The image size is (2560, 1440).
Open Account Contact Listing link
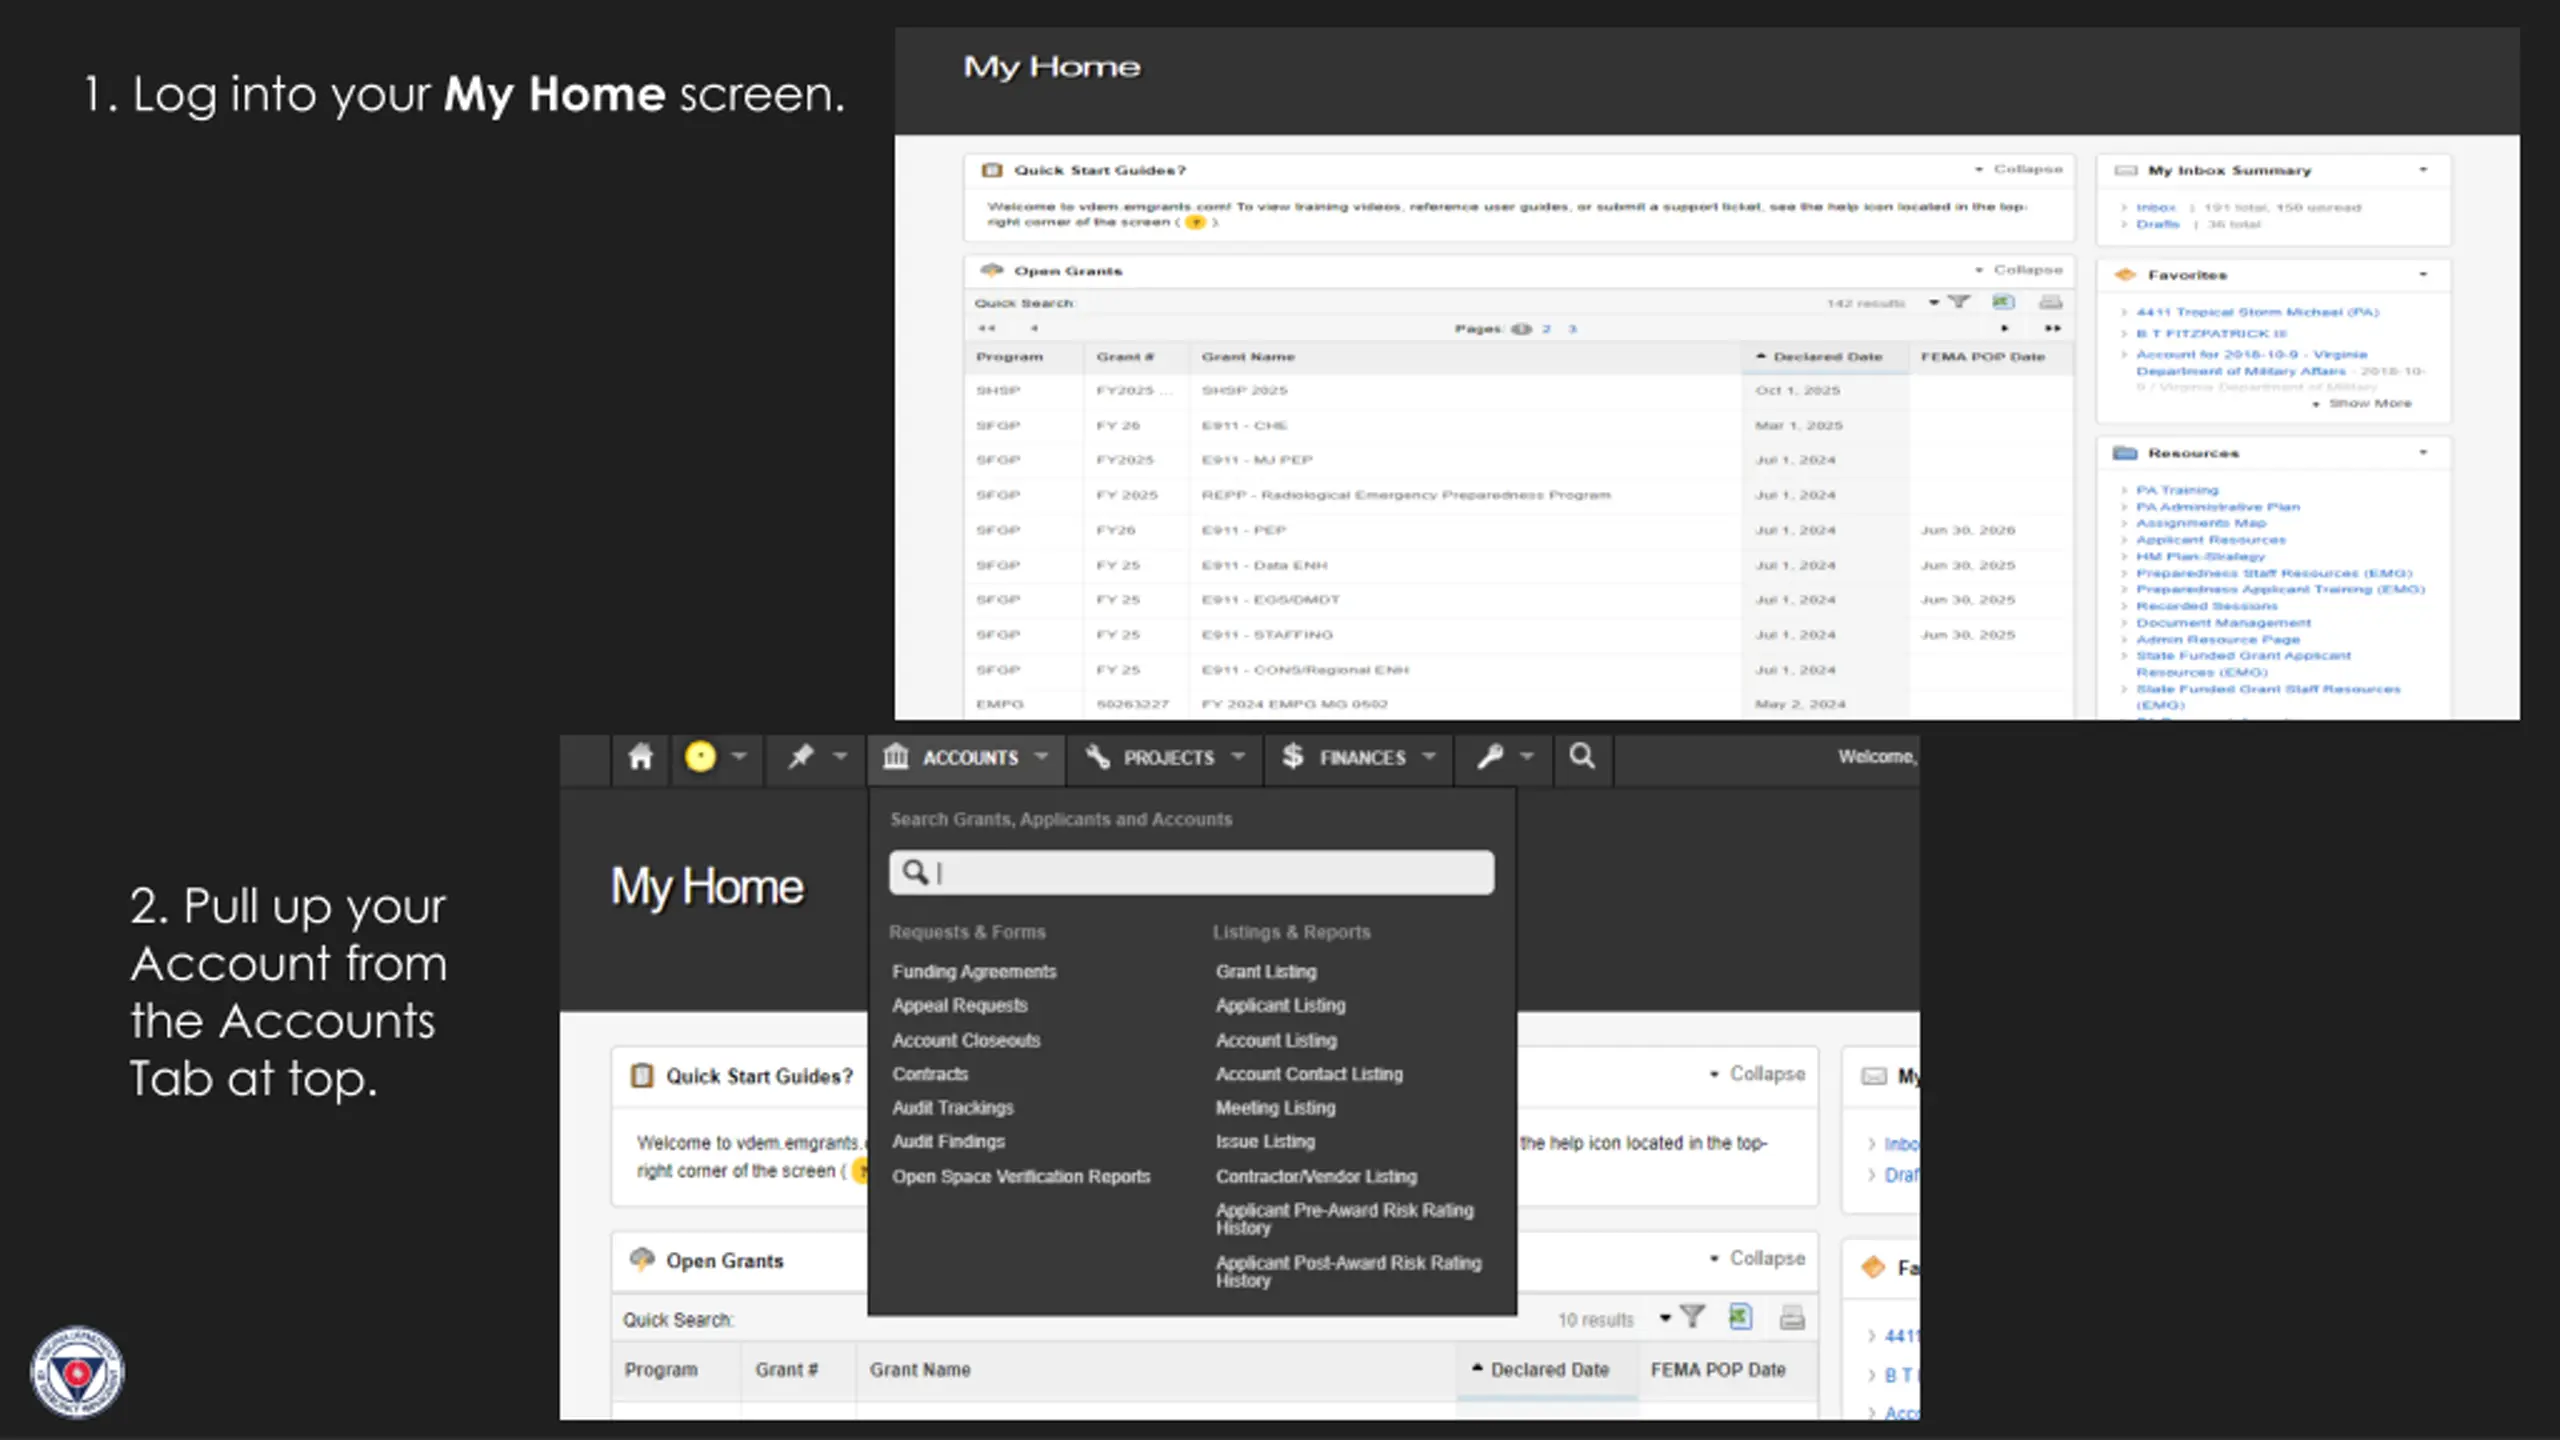click(x=1309, y=1074)
